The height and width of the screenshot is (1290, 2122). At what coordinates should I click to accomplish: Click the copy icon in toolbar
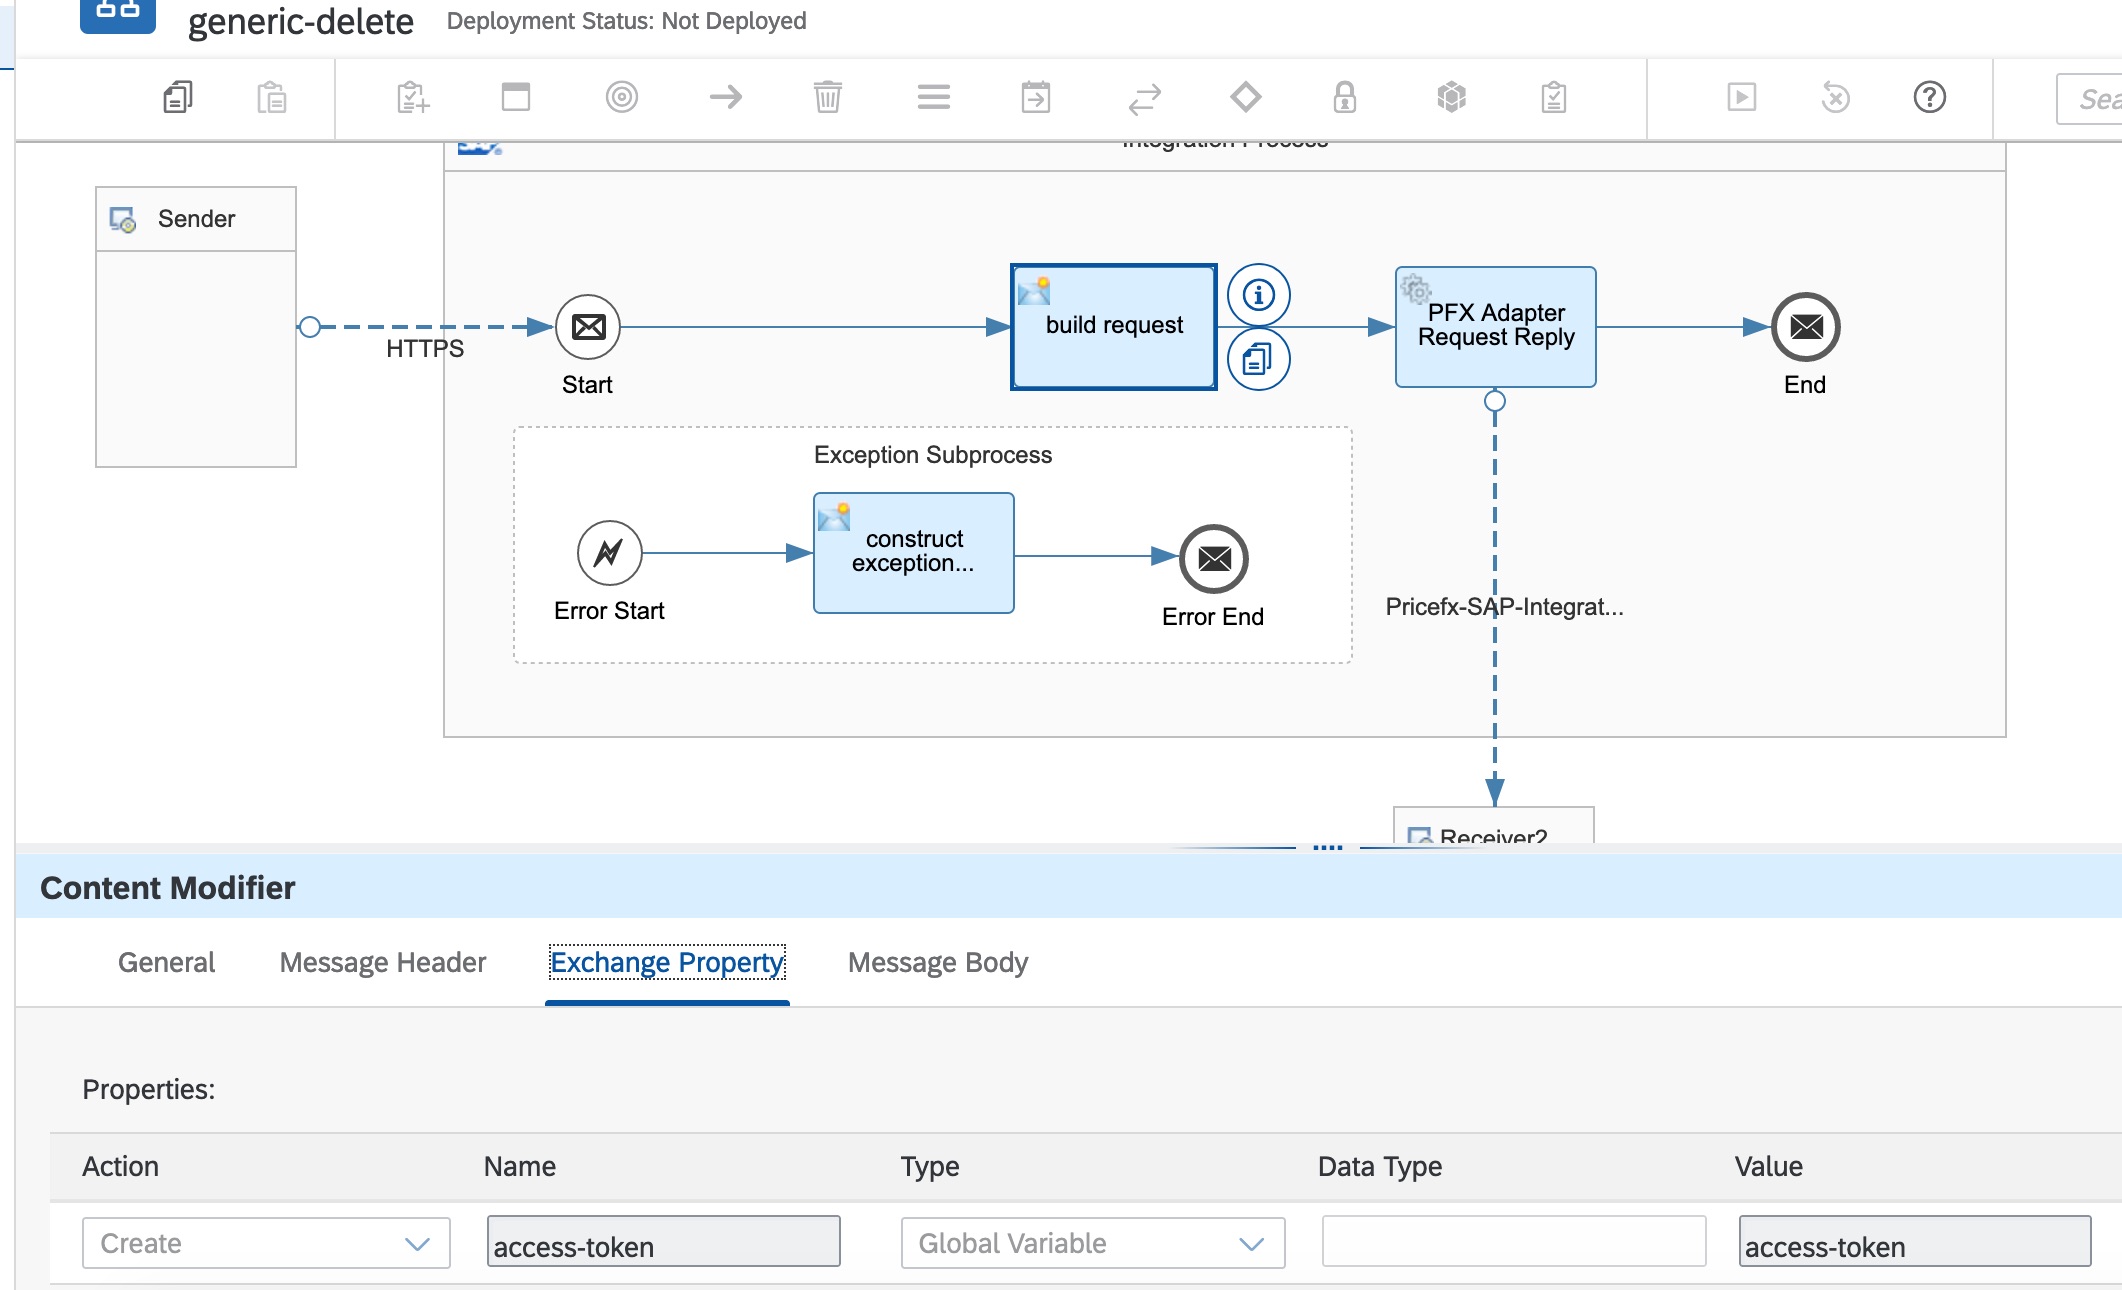coord(177,97)
